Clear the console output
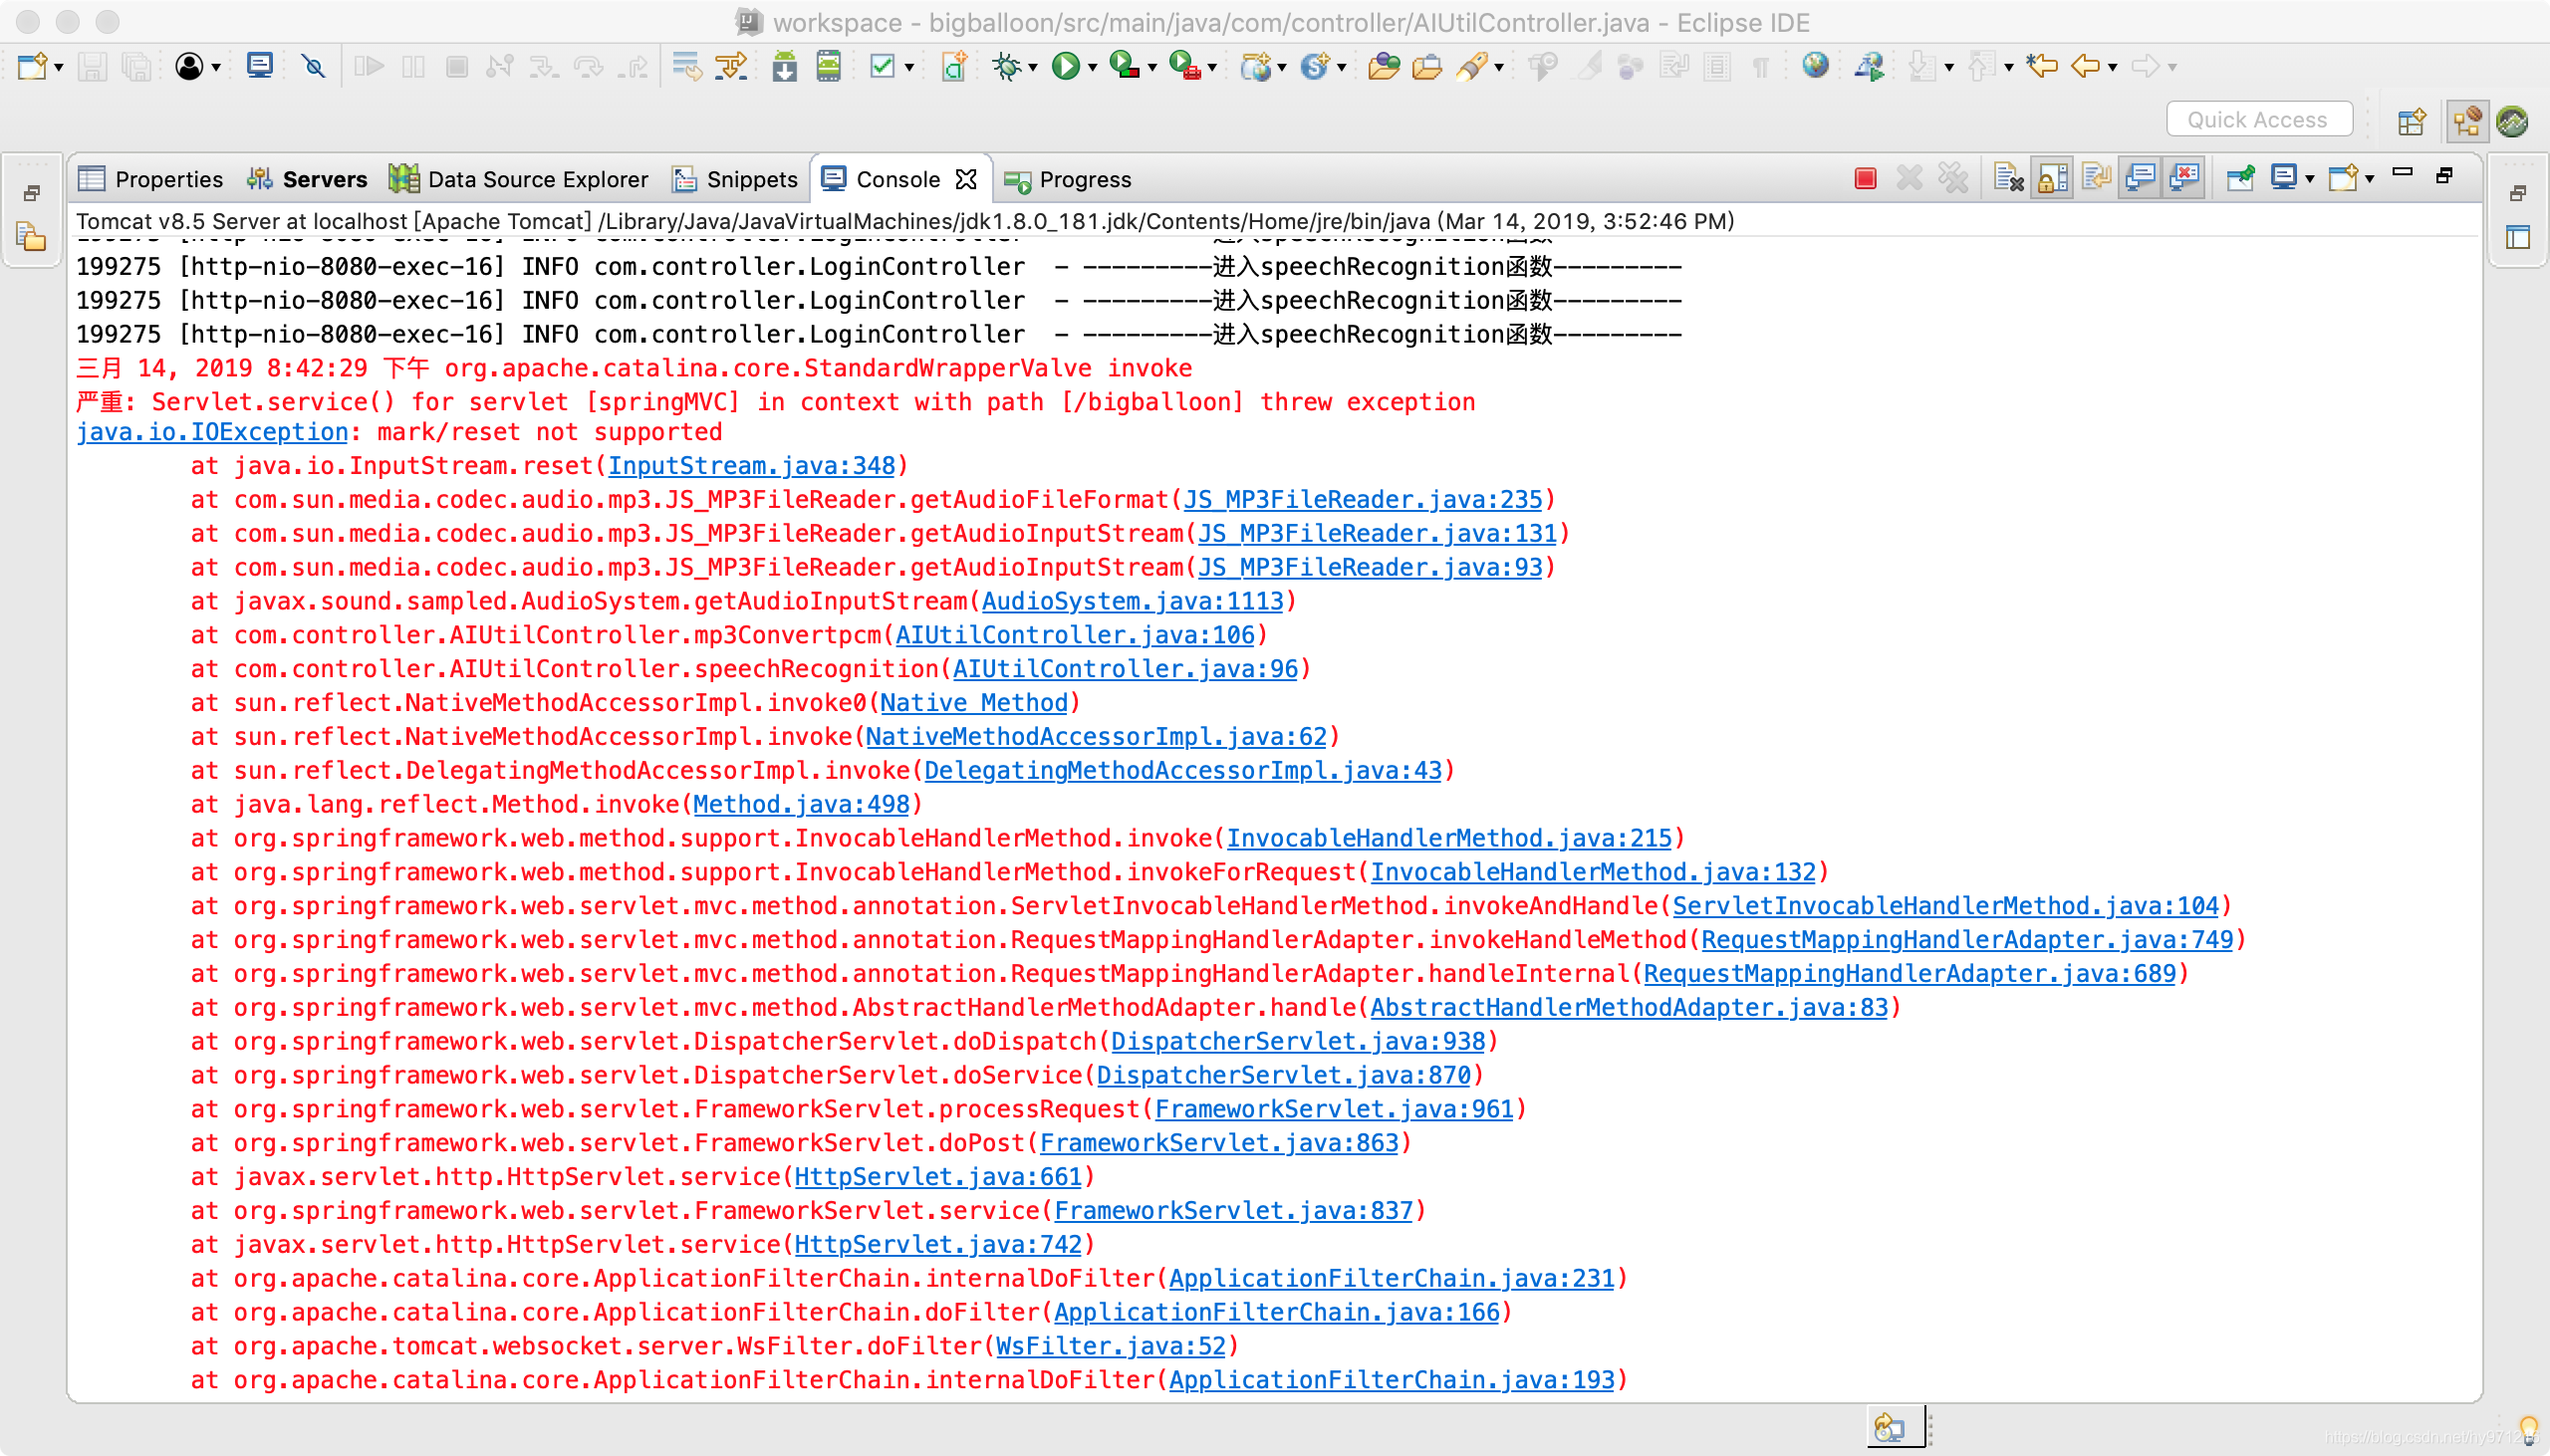 pyautogui.click(x=2008, y=179)
